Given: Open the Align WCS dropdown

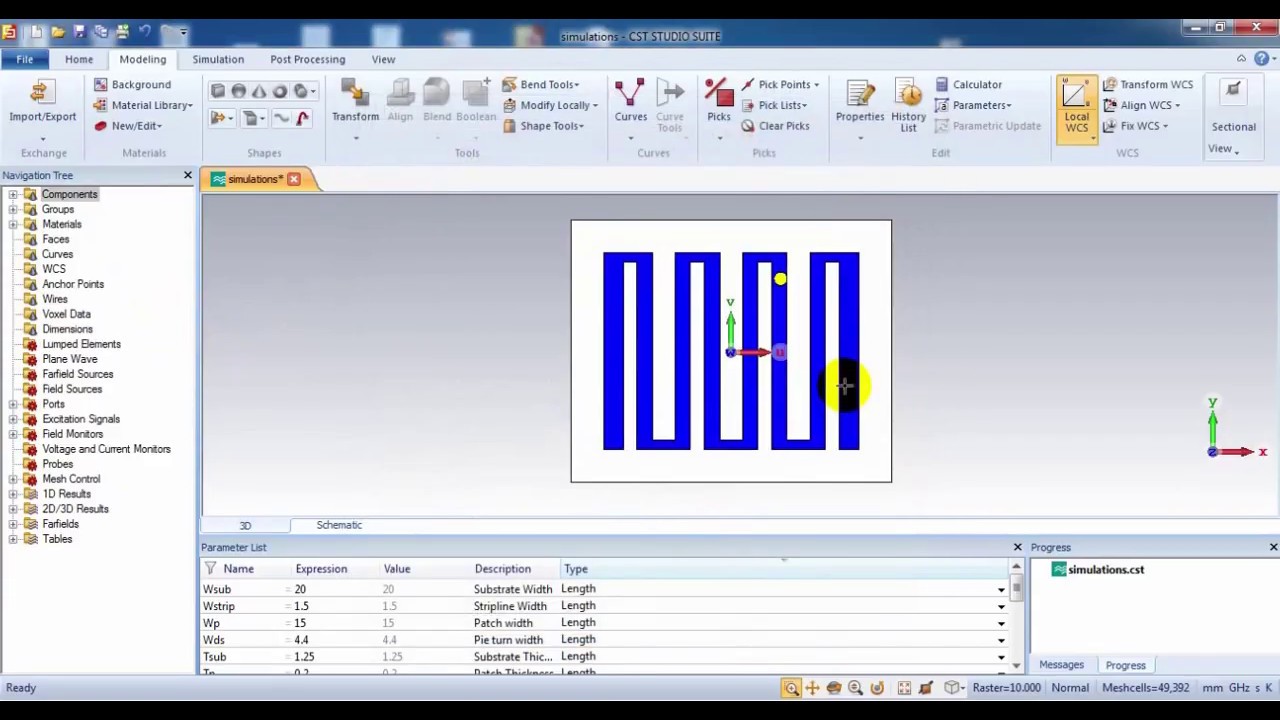Looking at the screenshot, I should coord(1141,105).
